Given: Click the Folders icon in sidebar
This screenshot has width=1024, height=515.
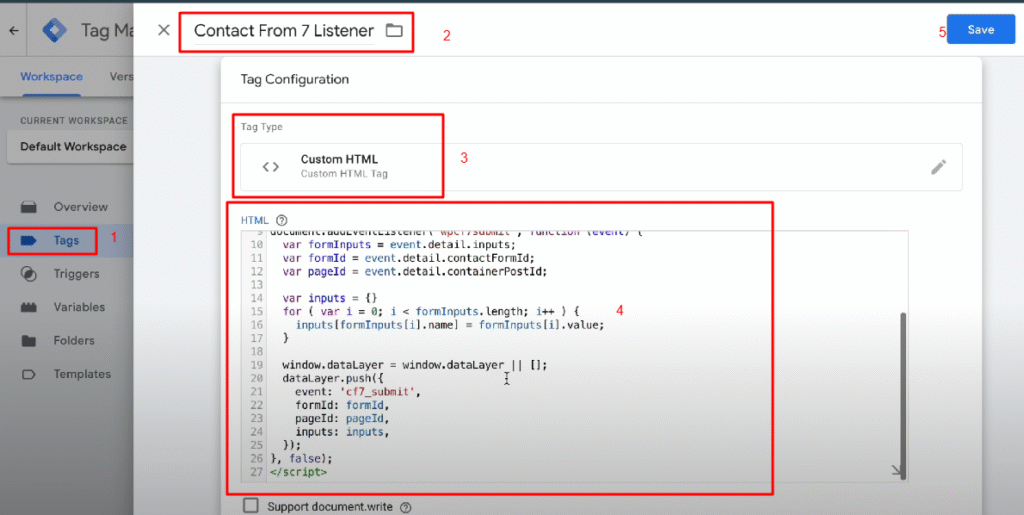Looking at the screenshot, I should (x=29, y=340).
